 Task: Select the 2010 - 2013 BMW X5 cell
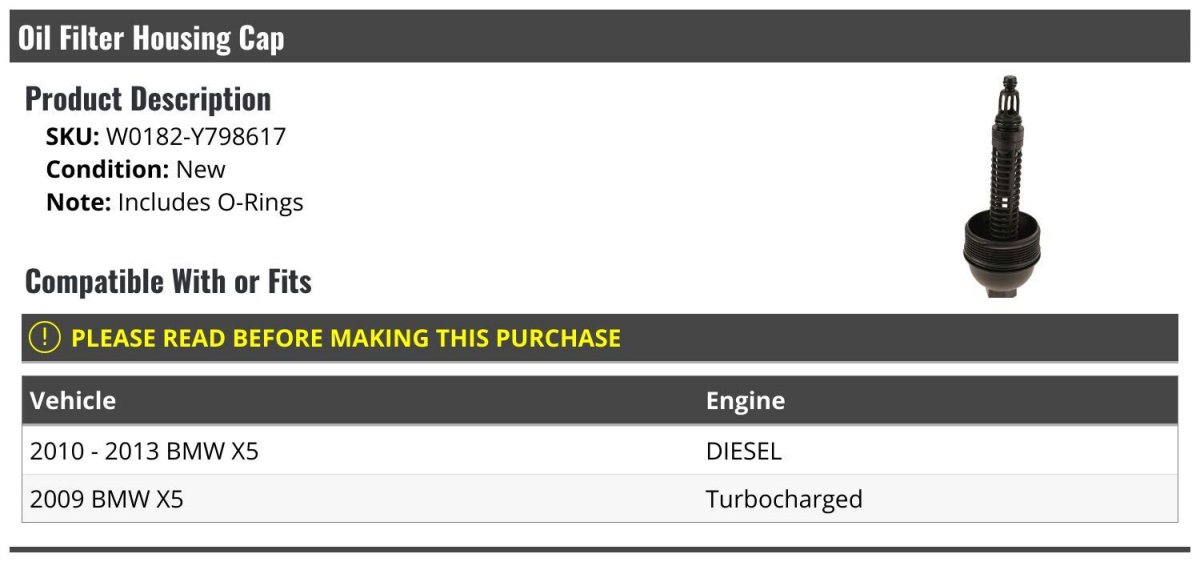pyautogui.click(x=144, y=451)
